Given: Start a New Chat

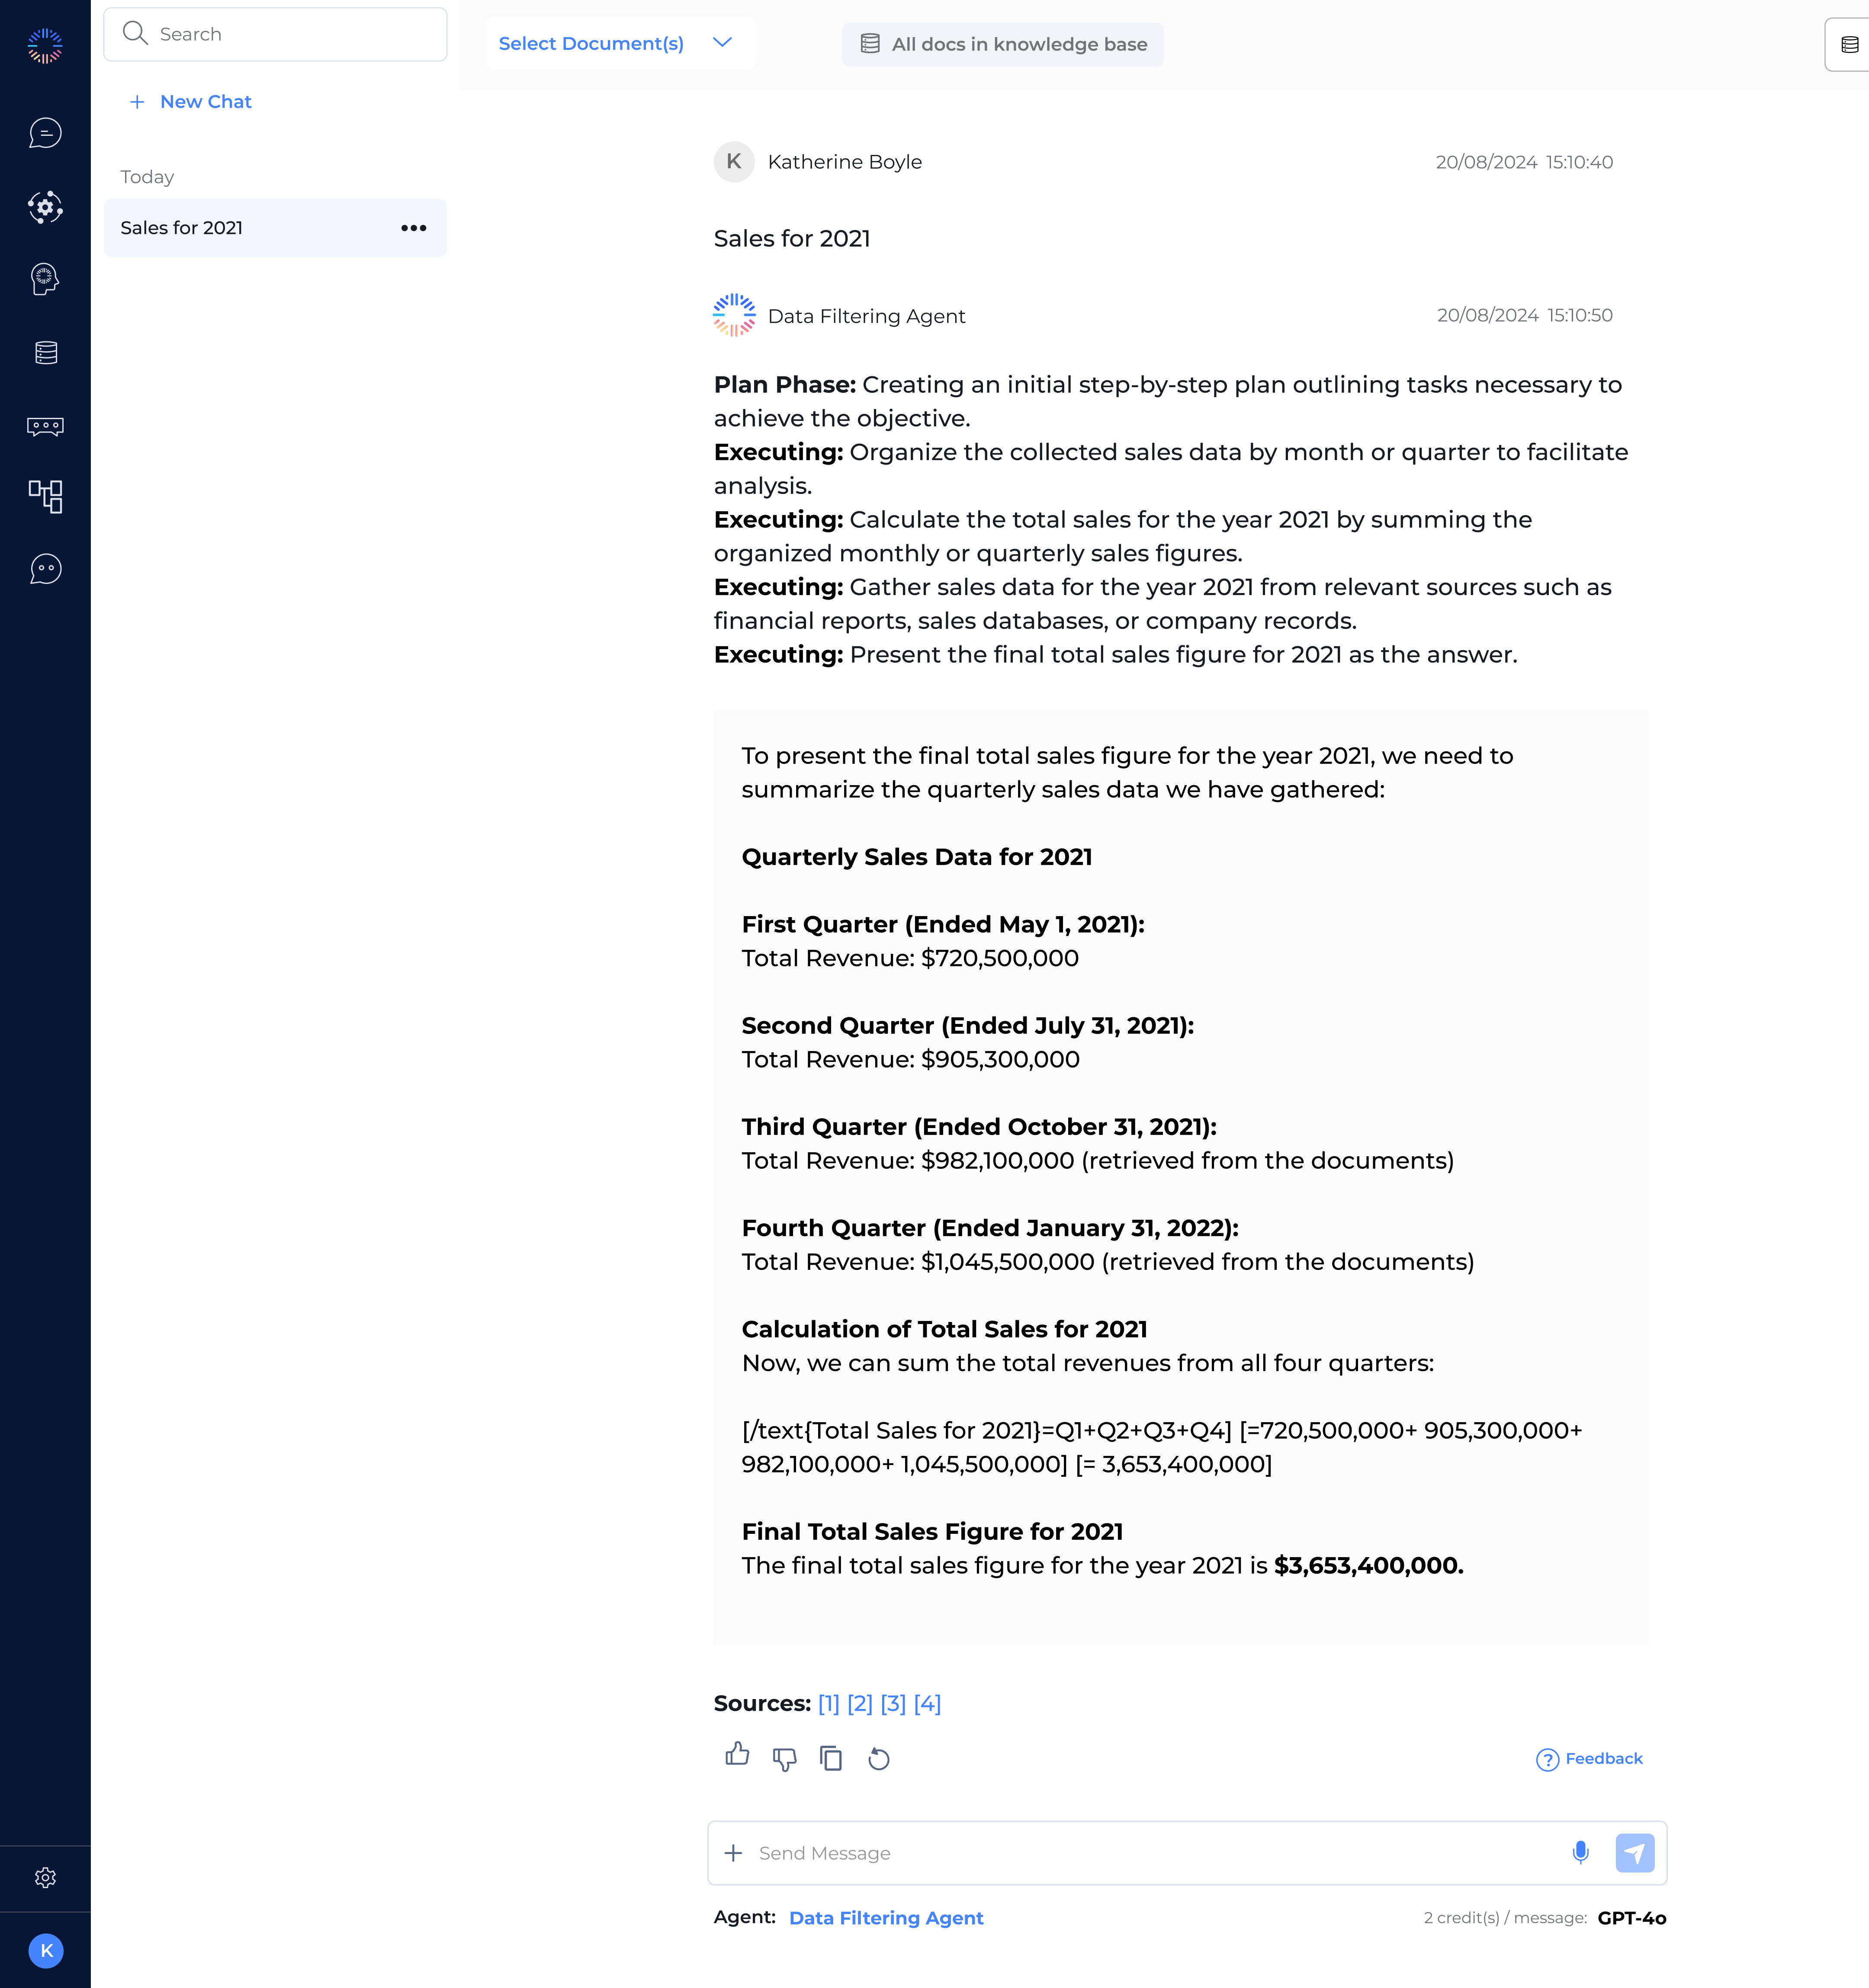Looking at the screenshot, I should pos(189,101).
